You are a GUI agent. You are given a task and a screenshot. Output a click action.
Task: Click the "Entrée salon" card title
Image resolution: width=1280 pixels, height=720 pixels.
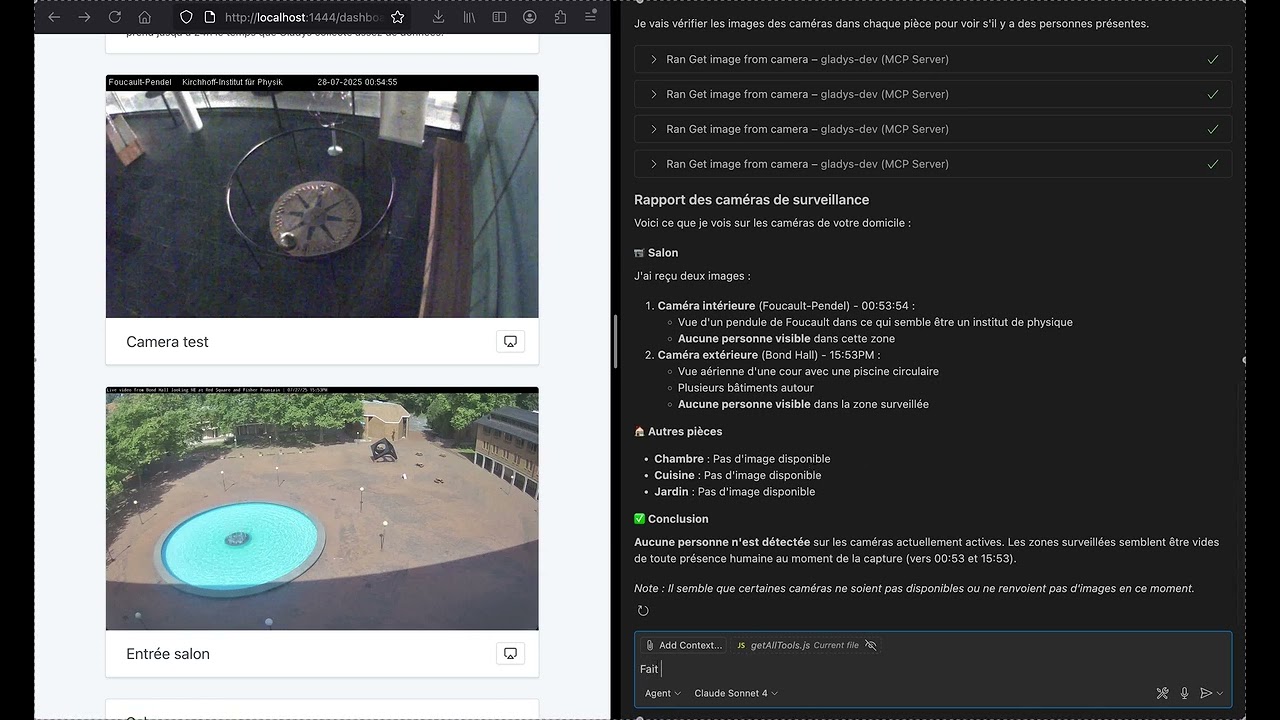click(x=168, y=654)
